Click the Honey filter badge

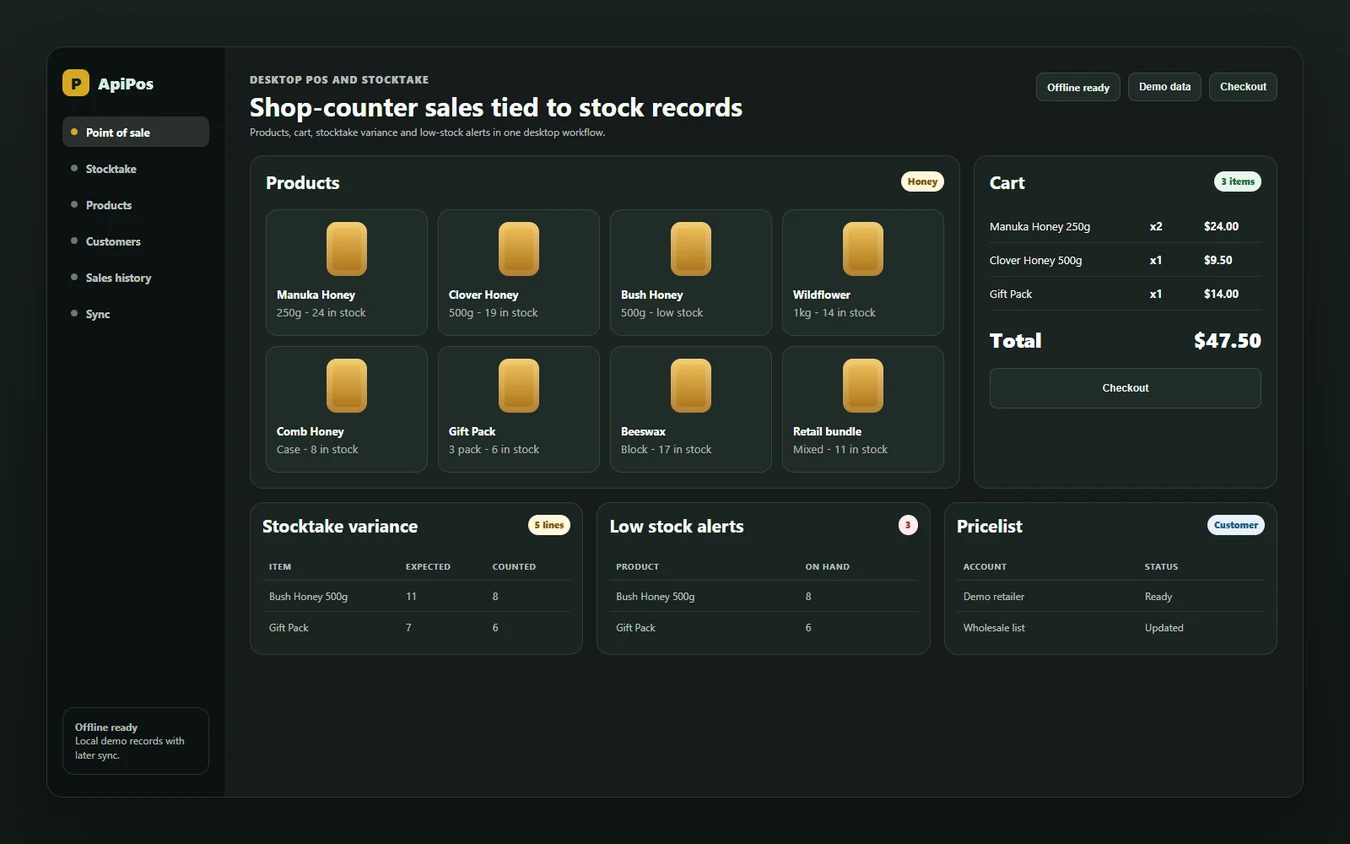pos(922,182)
